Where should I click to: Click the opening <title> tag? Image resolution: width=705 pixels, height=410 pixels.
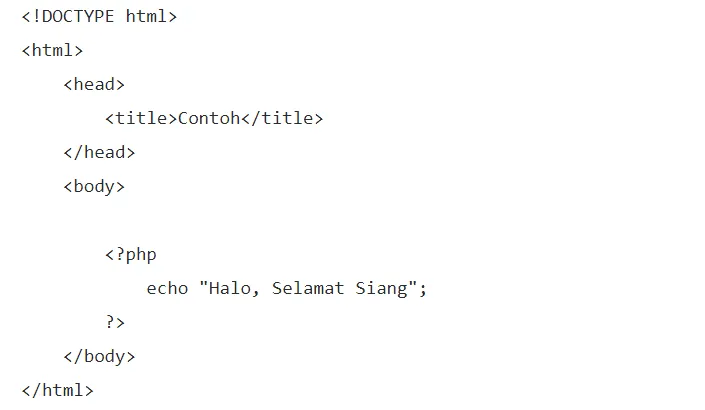141,119
